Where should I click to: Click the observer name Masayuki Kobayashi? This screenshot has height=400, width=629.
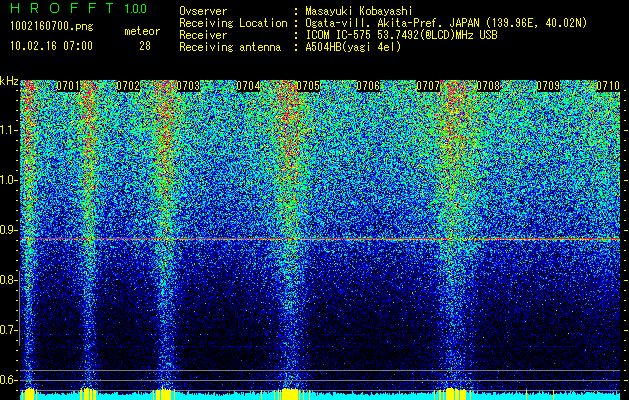(x=359, y=11)
